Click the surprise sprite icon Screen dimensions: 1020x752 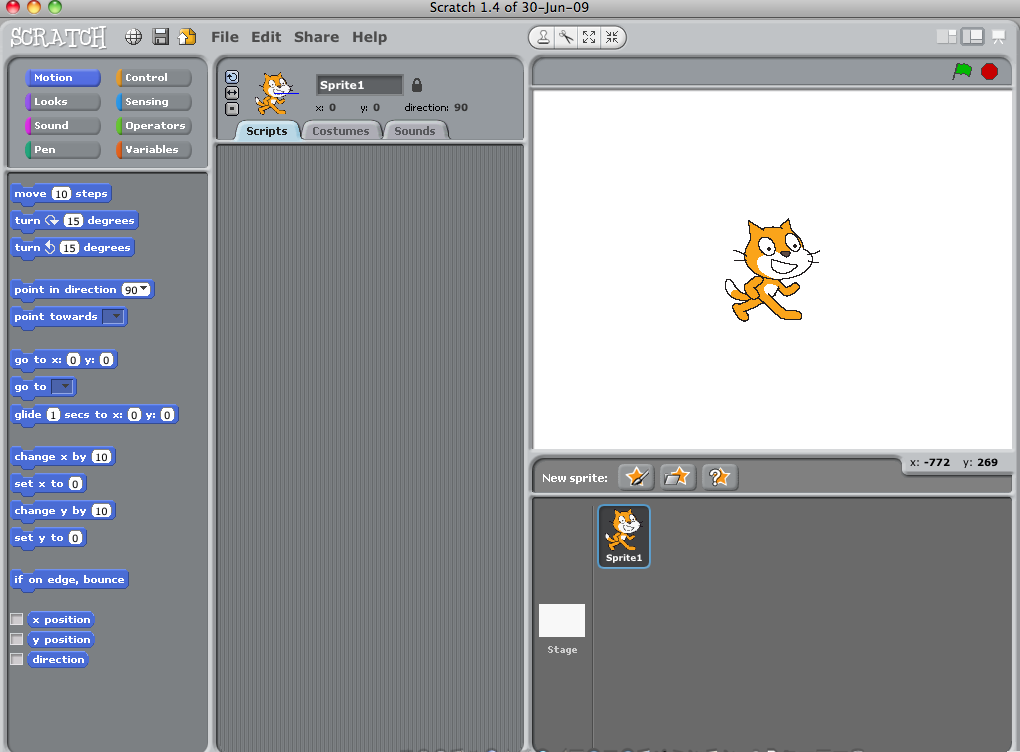[x=719, y=477]
